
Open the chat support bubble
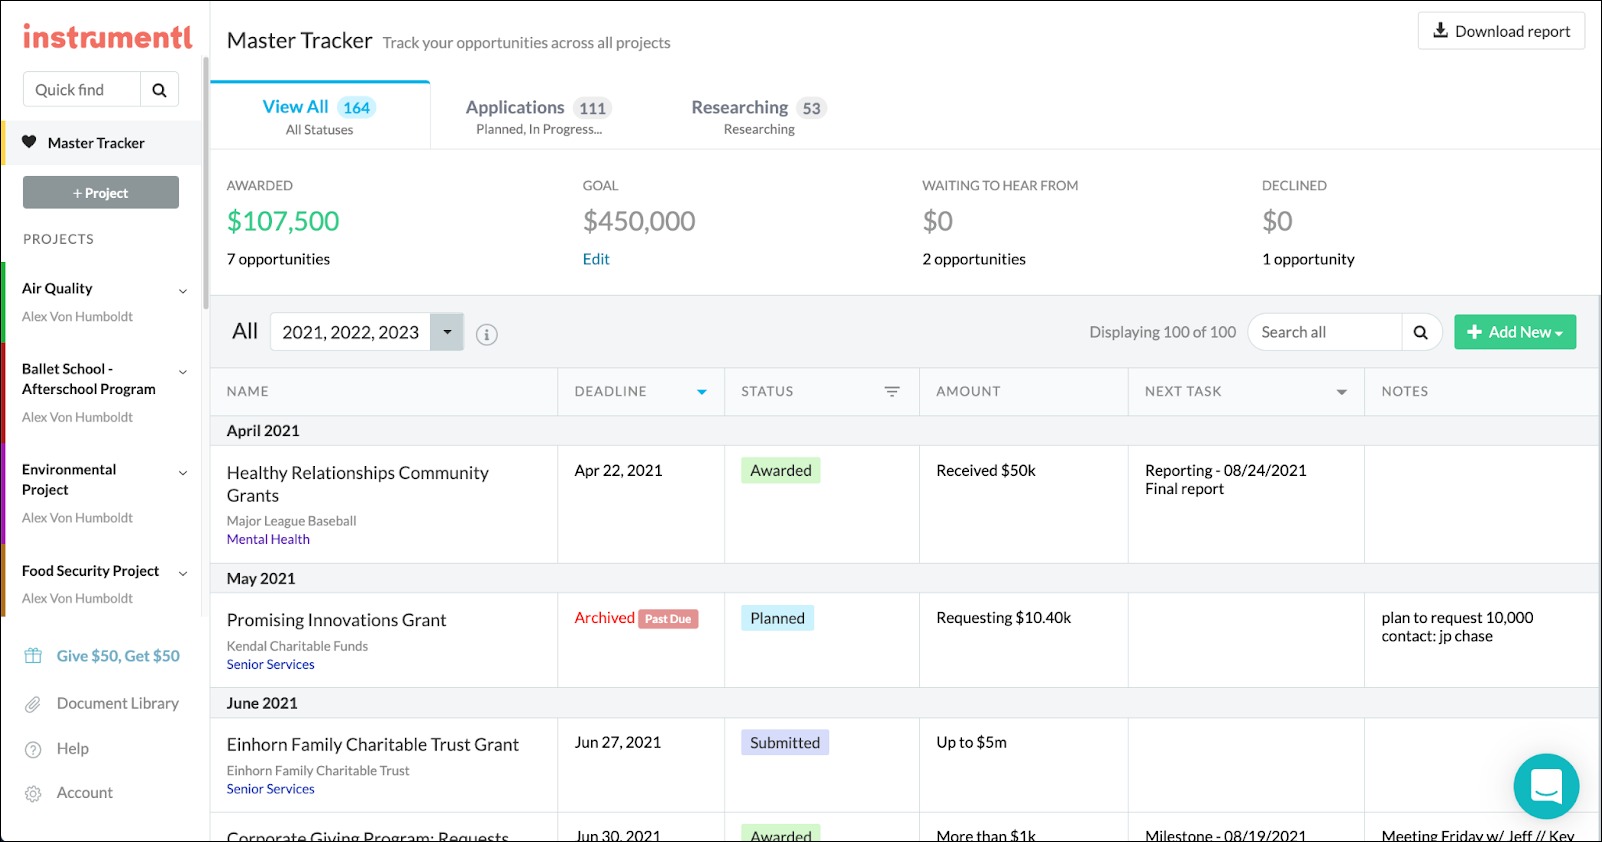1546,786
